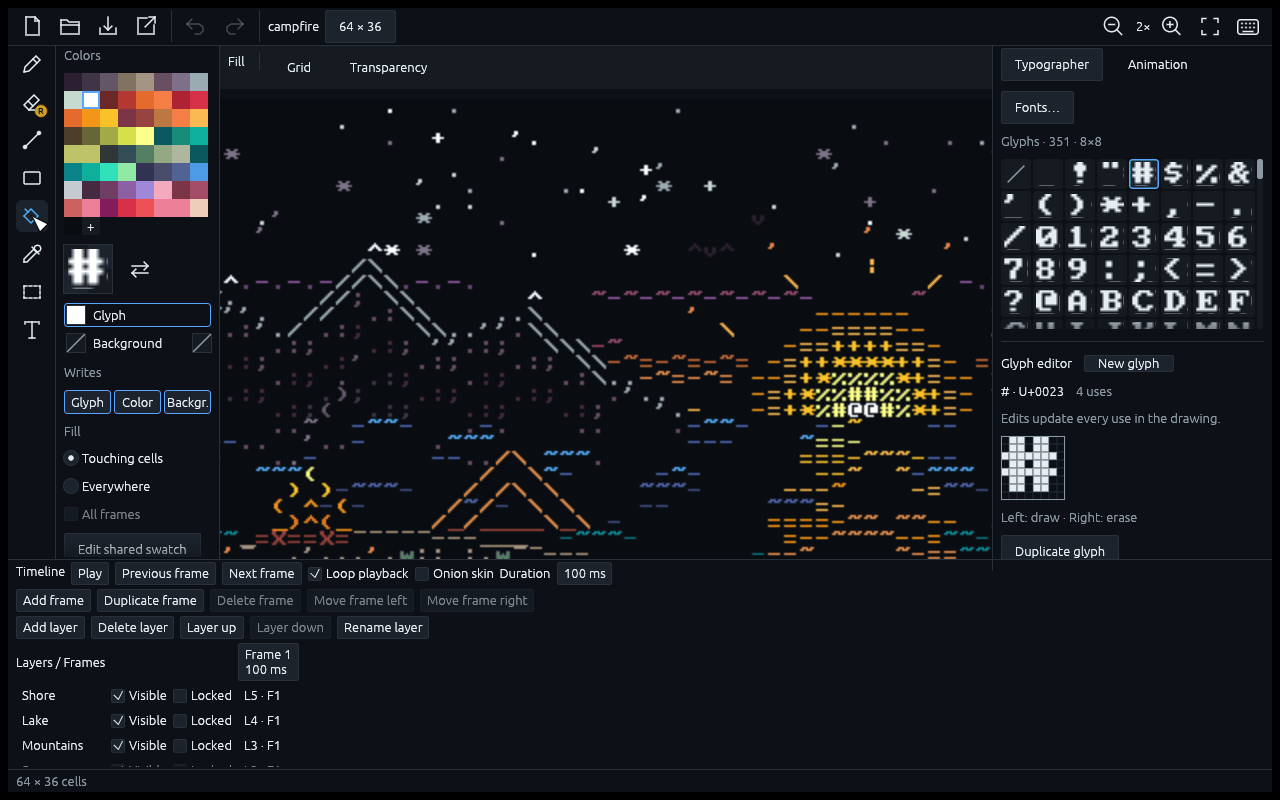The width and height of the screenshot is (1280, 800).
Task: Click the Duplicate glyph button
Action: [1060, 551]
